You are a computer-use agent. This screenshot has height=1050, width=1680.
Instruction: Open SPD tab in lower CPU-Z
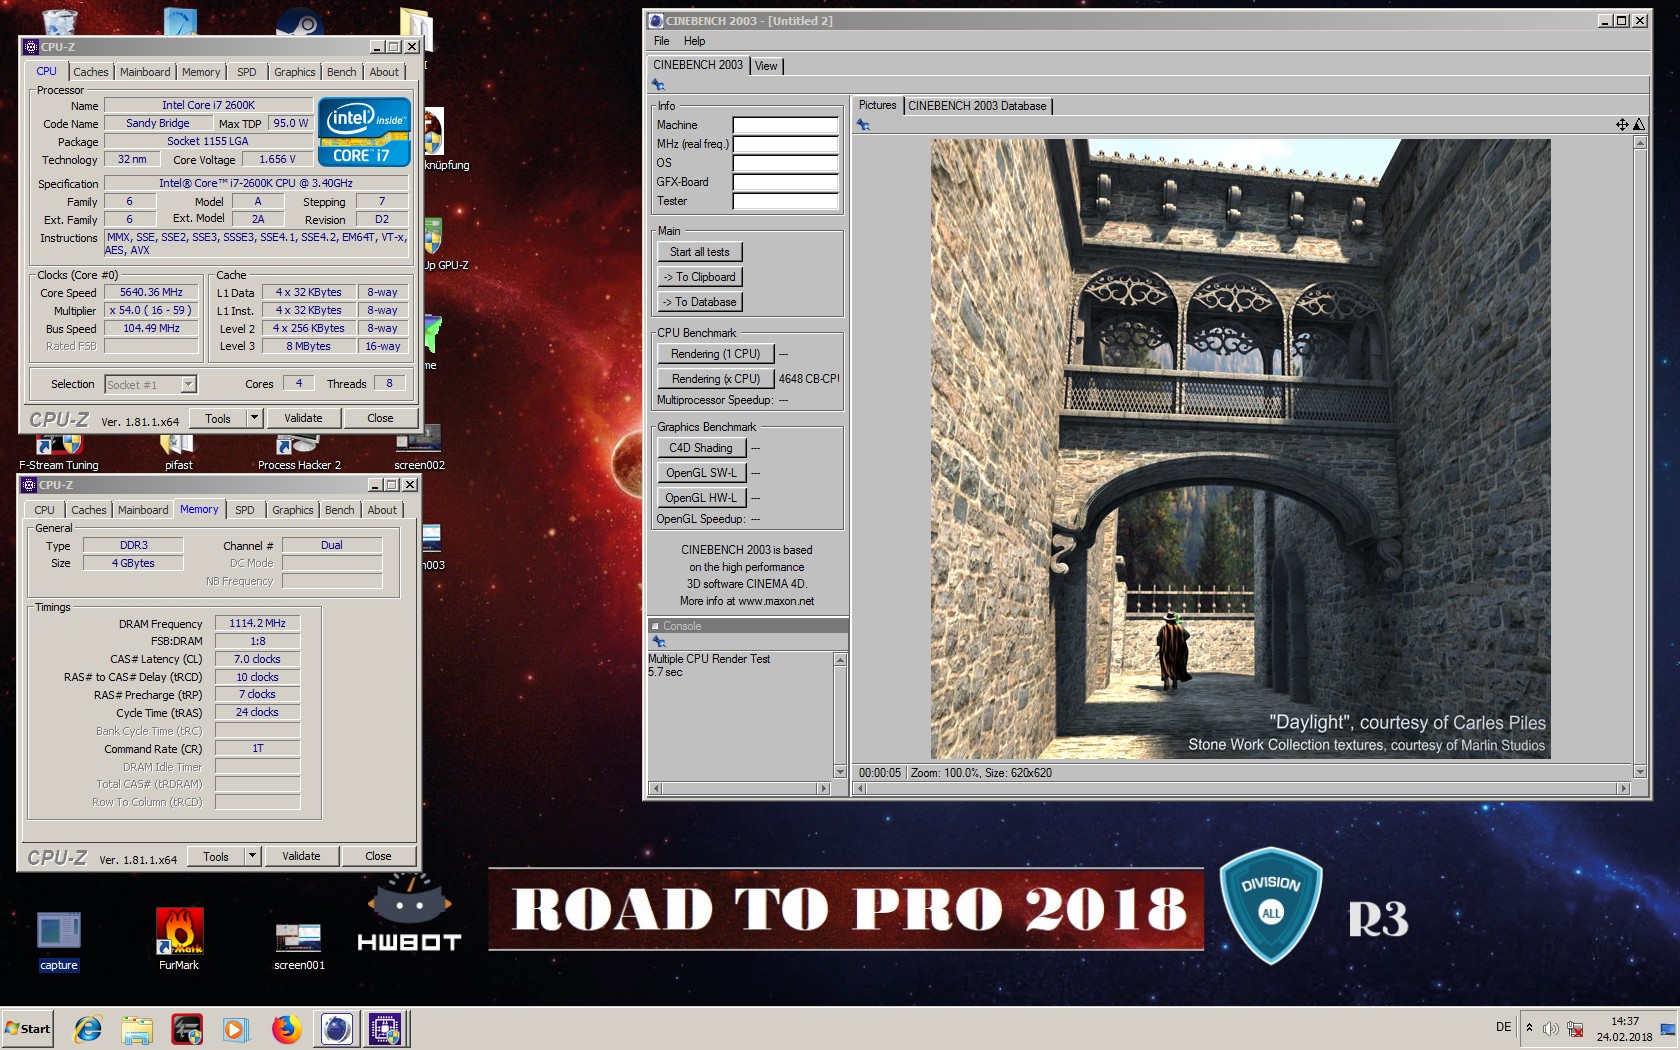pos(244,510)
